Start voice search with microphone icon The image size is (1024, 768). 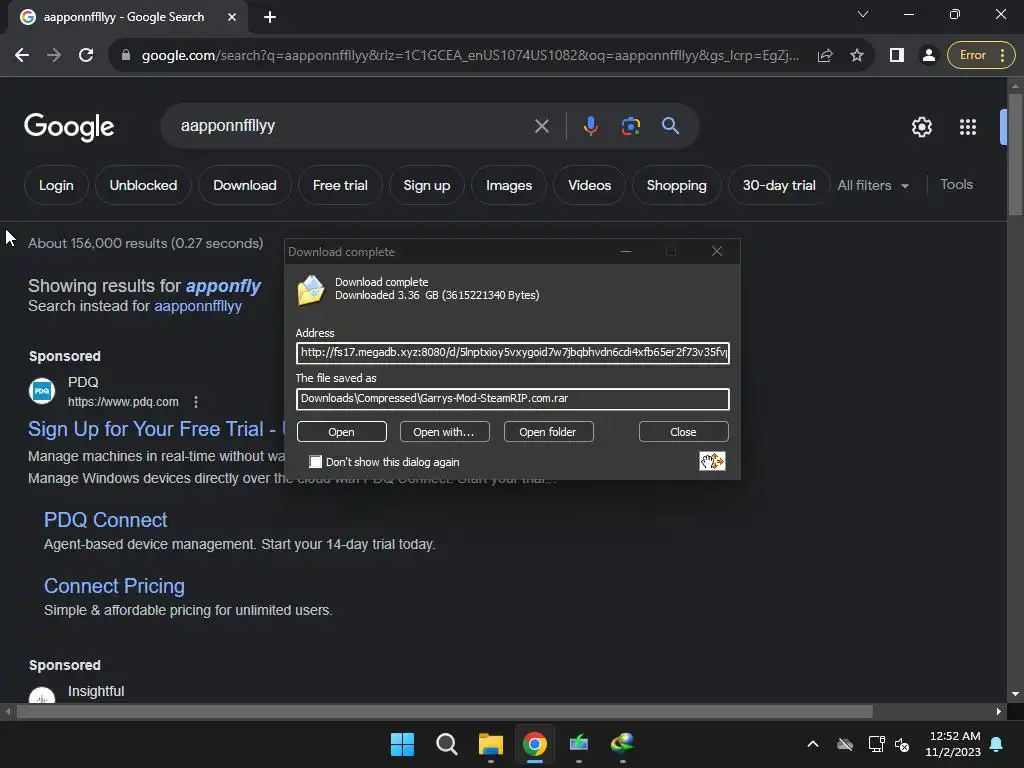tap(590, 125)
